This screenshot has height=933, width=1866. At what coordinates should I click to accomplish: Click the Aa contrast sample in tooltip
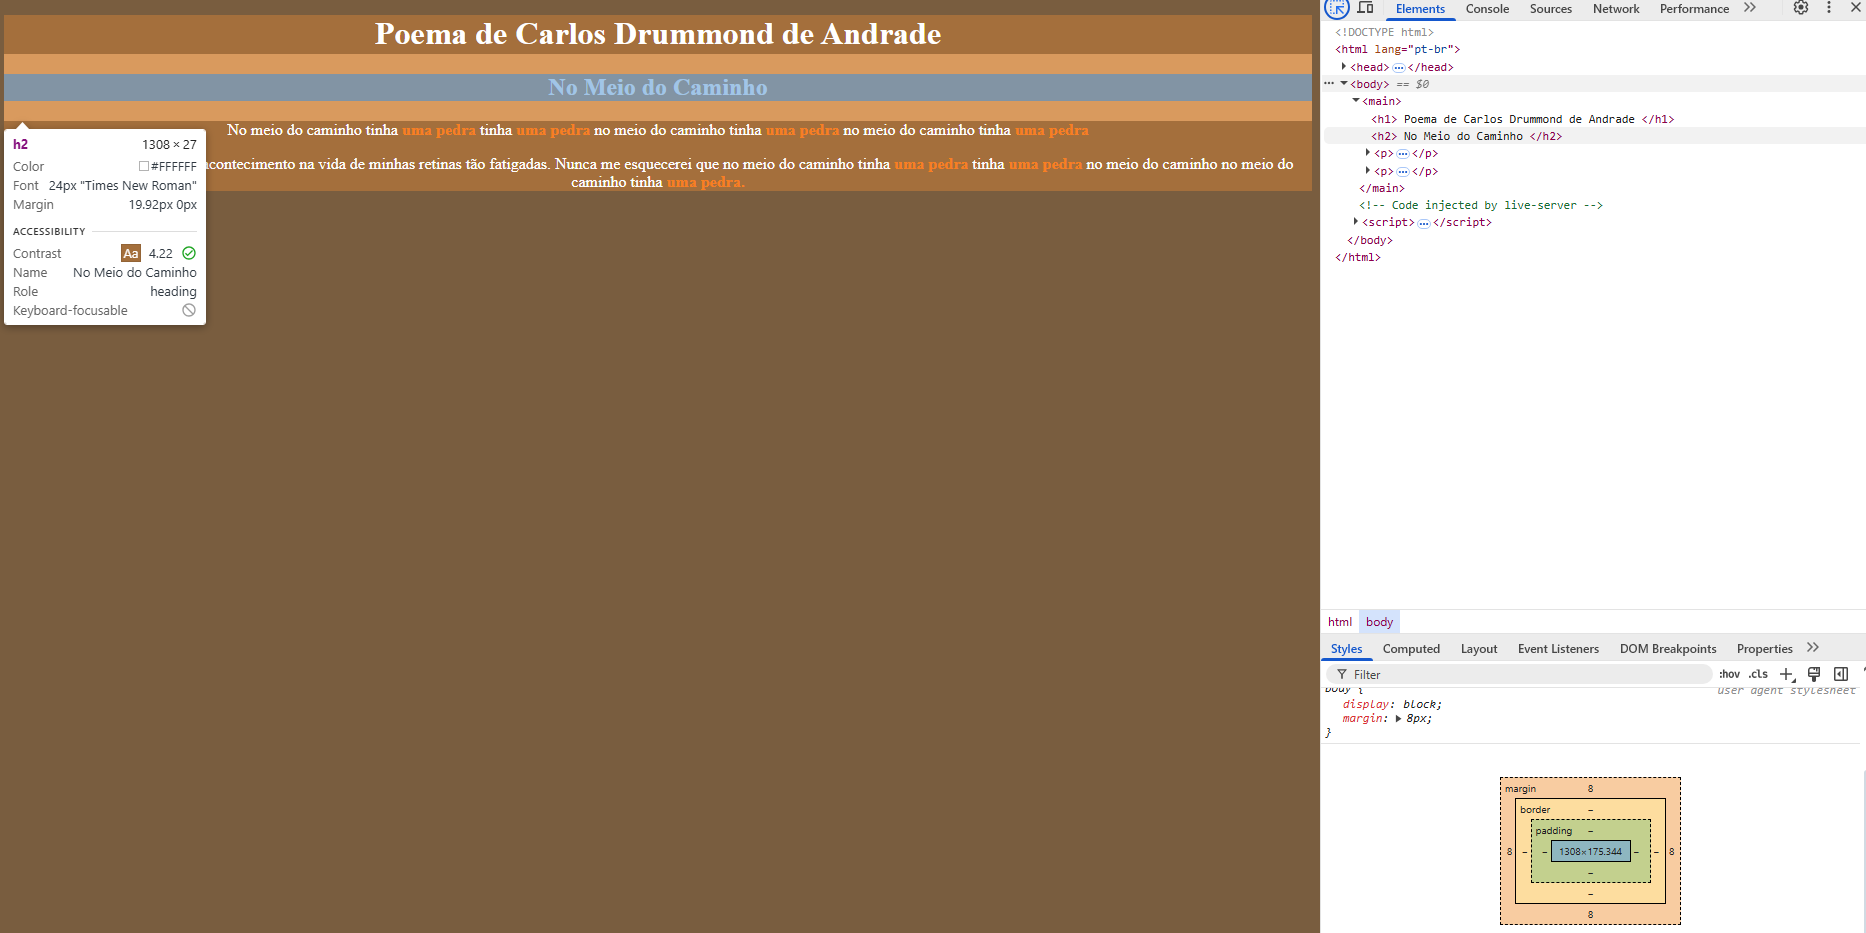pyautogui.click(x=131, y=253)
